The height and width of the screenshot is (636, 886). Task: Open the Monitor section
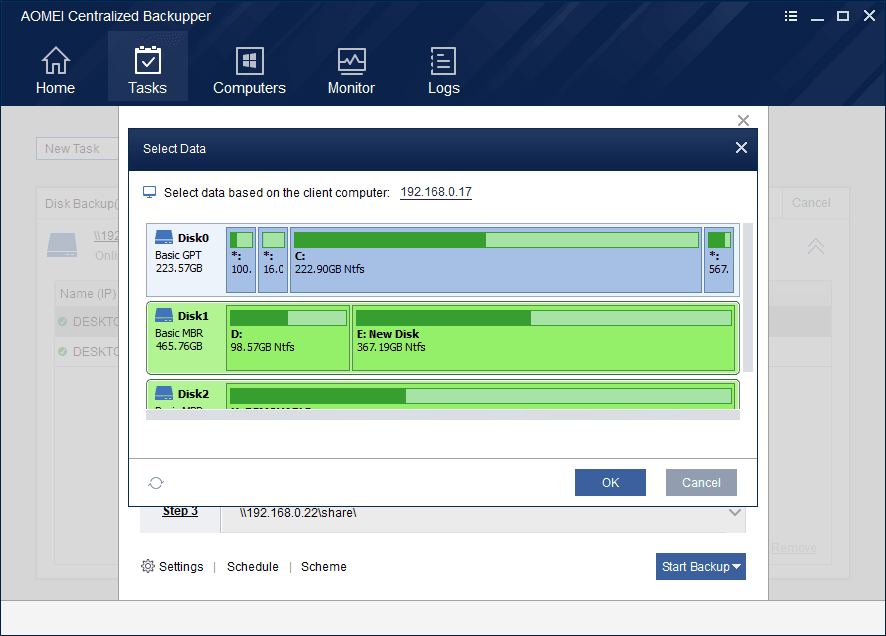coord(351,71)
